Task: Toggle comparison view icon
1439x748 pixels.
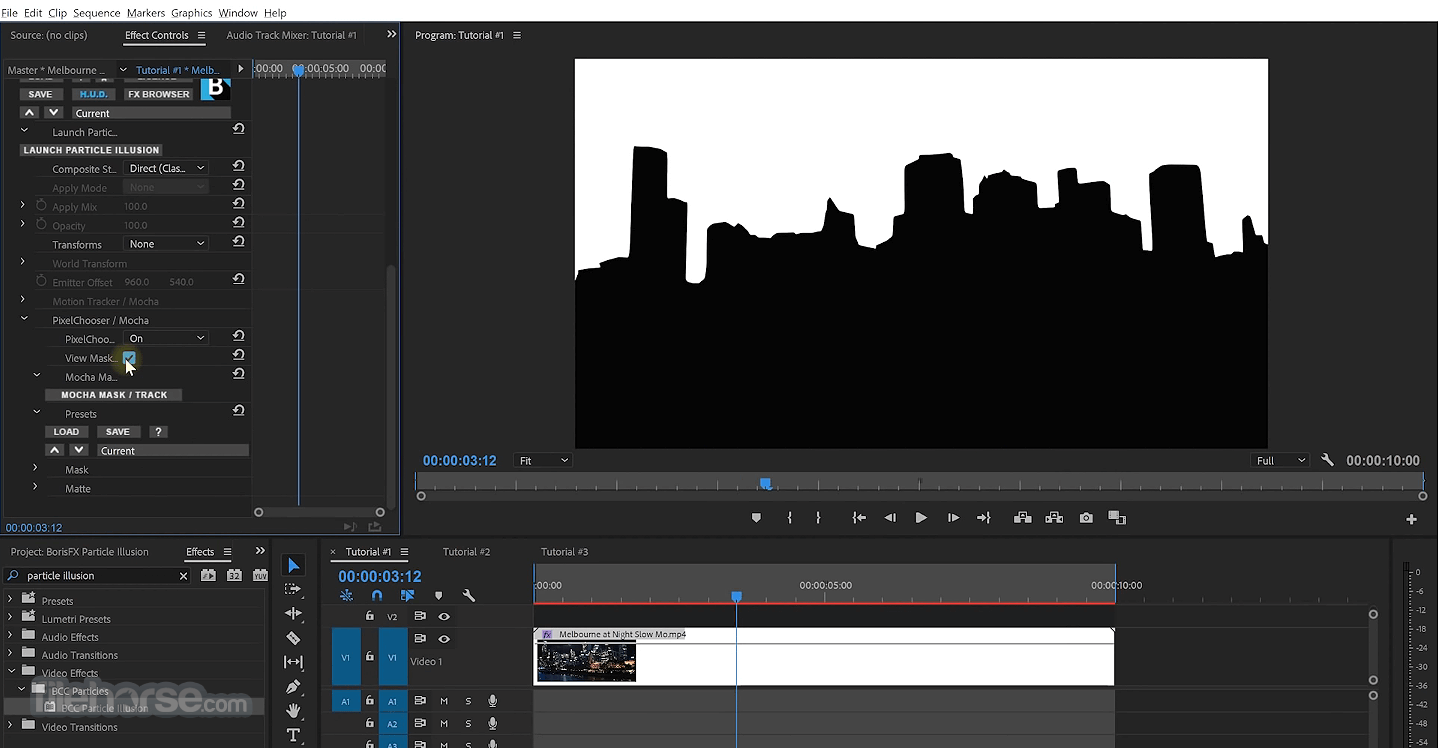Action: [1117, 518]
